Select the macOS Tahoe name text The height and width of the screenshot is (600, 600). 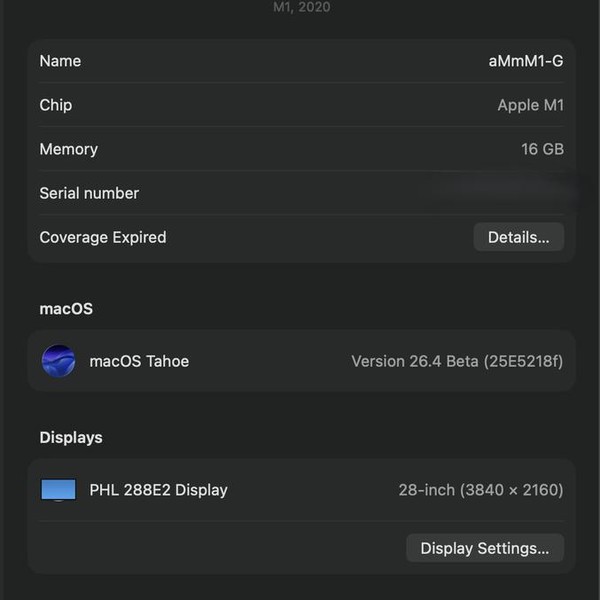point(139,361)
